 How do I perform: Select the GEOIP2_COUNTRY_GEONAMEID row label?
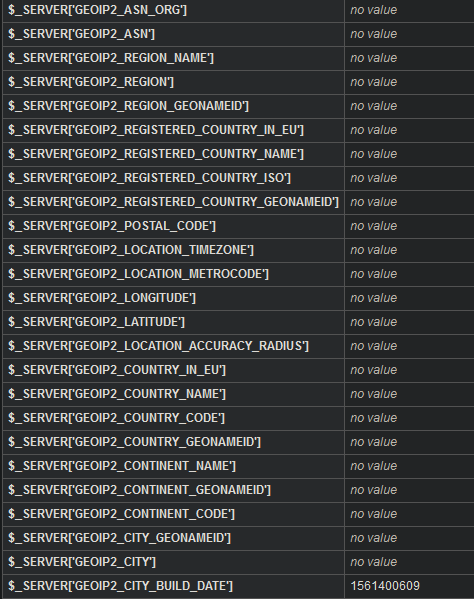pos(134,442)
